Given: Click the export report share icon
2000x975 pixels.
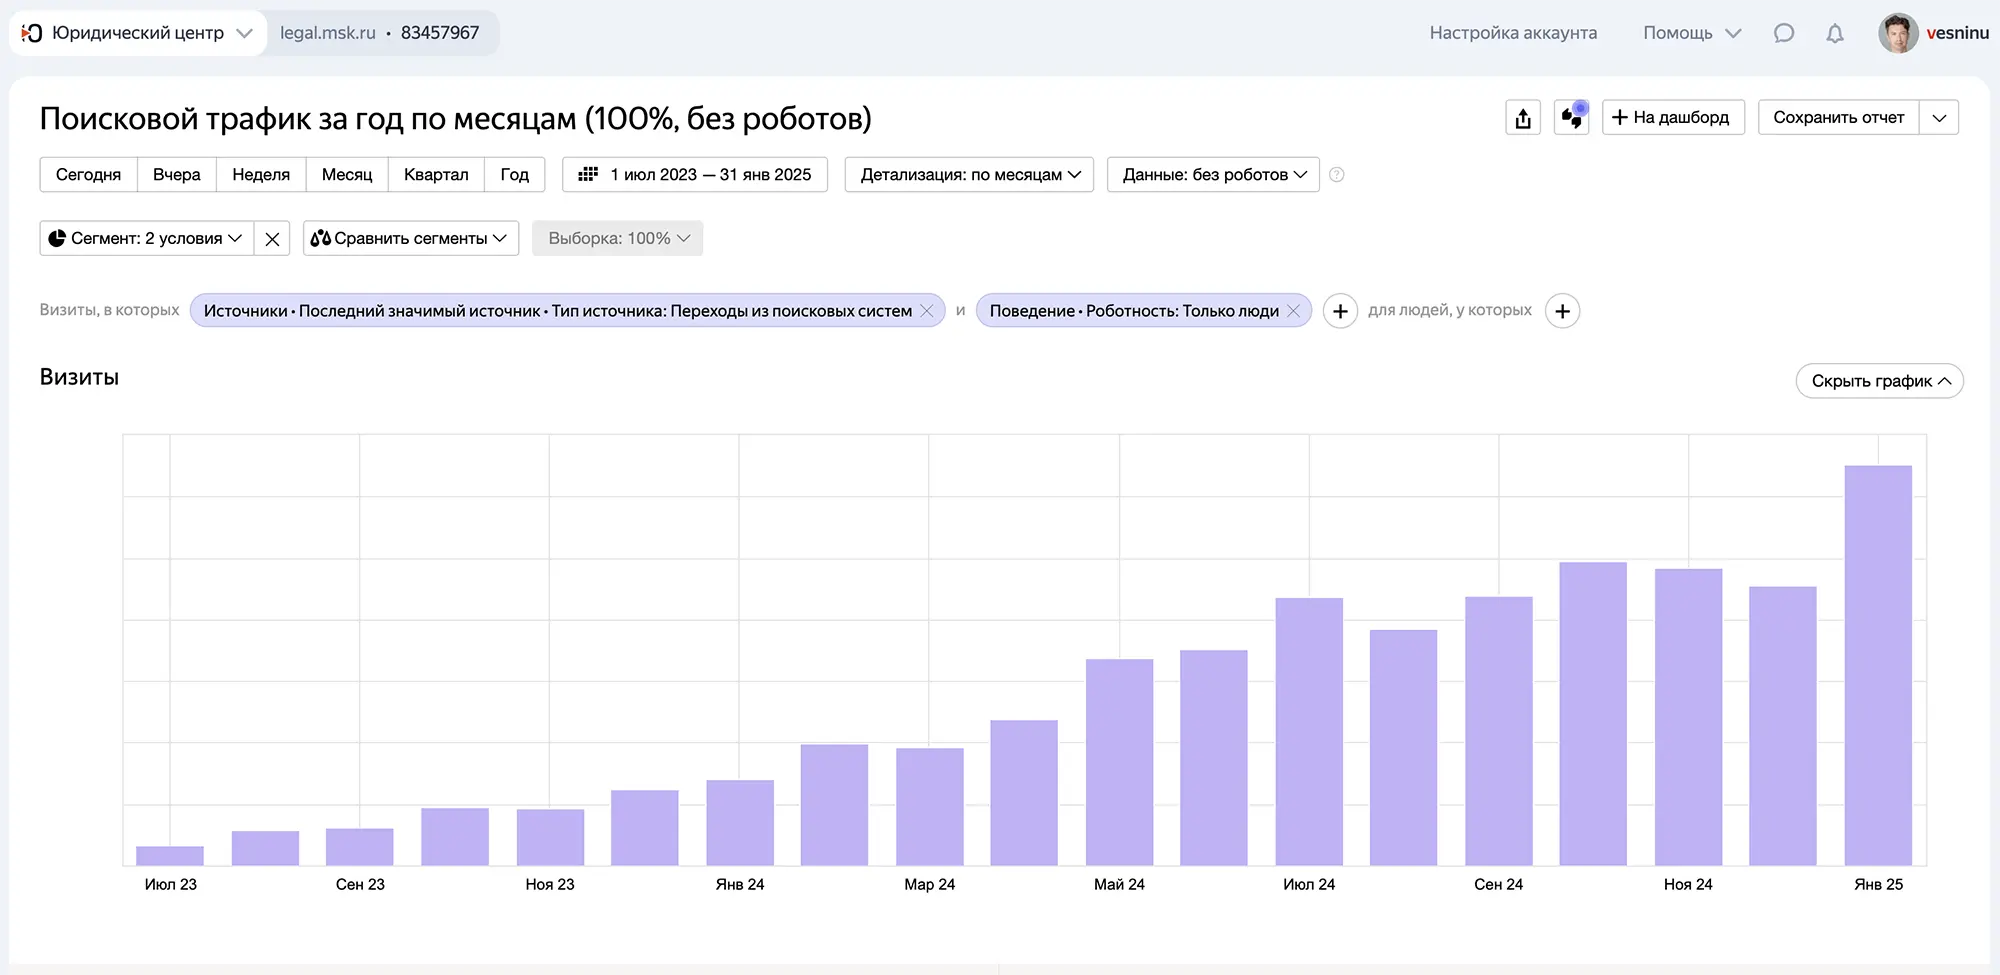Looking at the screenshot, I should 1522,118.
